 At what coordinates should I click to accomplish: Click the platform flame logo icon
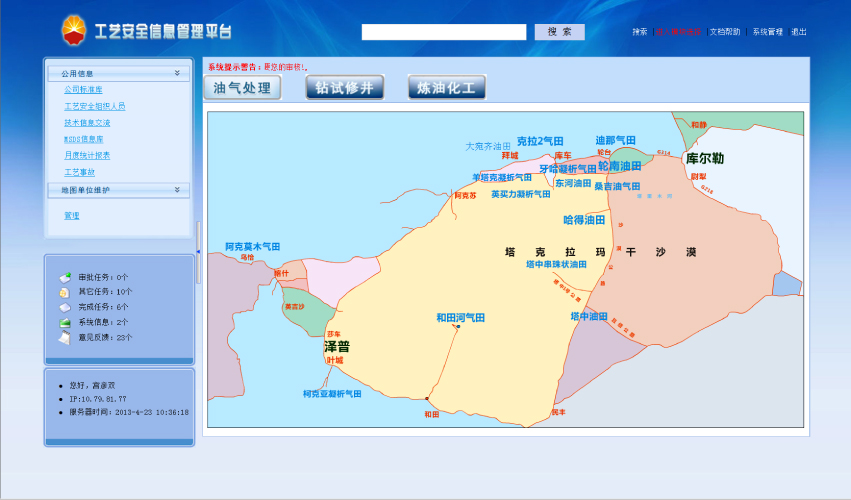coord(75,30)
